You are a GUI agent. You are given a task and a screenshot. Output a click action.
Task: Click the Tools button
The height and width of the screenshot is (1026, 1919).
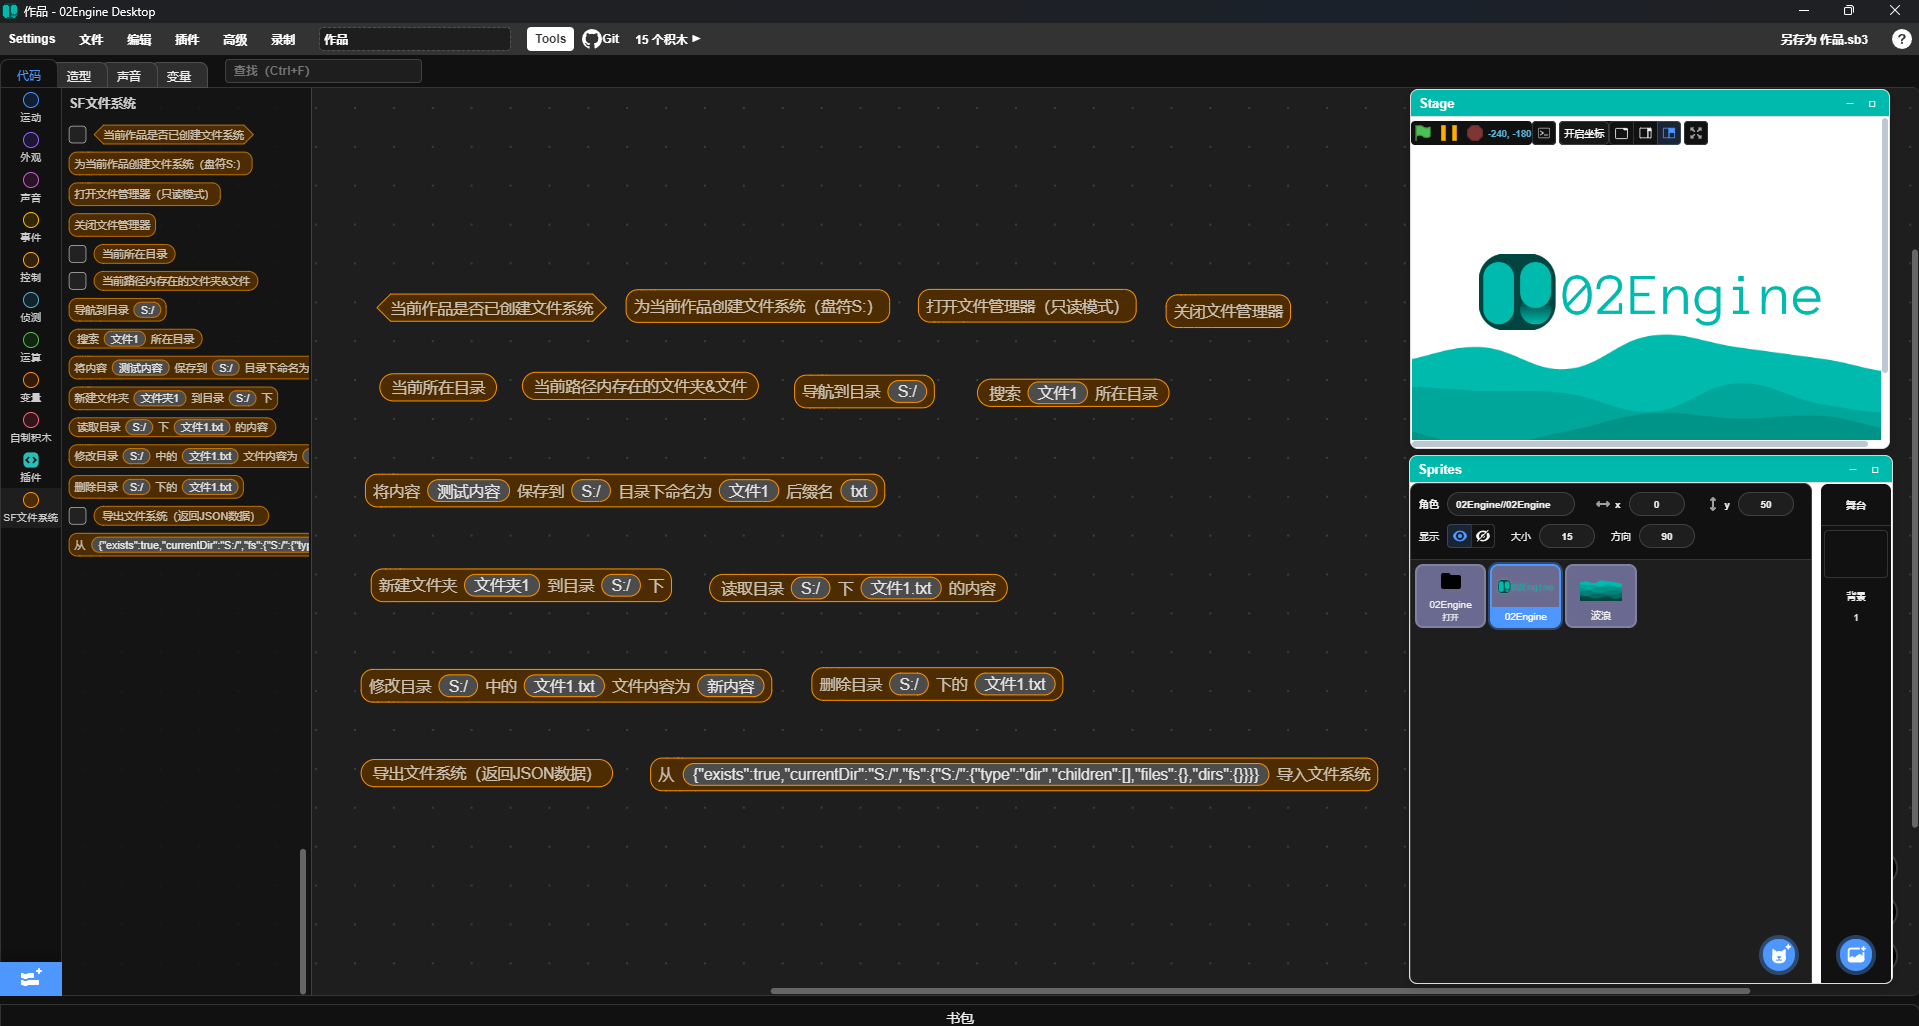coord(550,39)
